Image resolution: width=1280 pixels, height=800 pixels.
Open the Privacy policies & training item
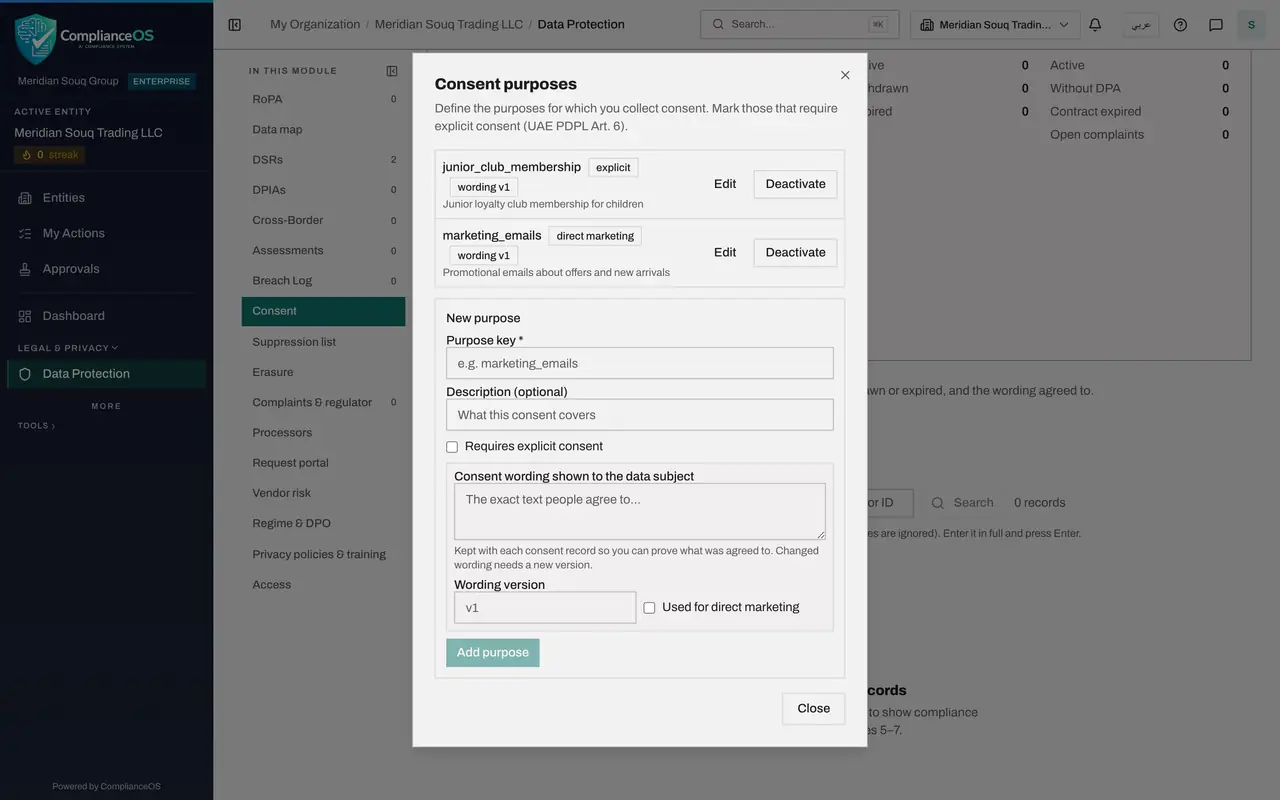[323, 554]
